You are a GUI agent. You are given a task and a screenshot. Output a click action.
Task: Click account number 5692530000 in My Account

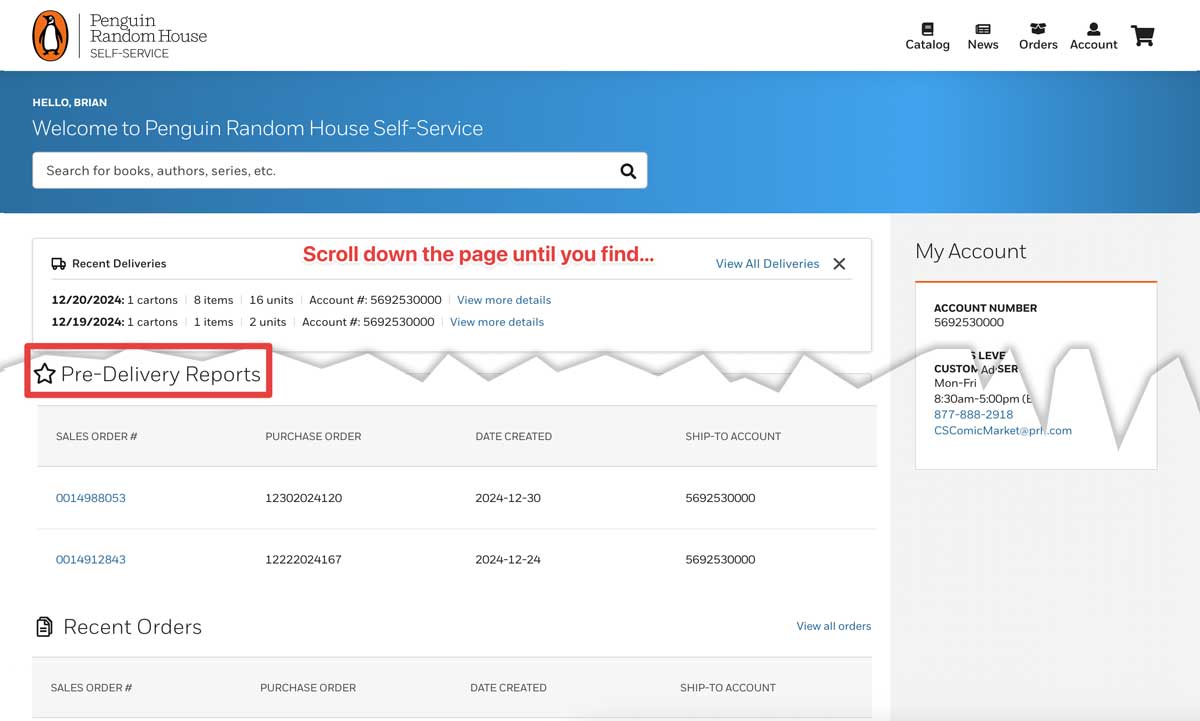point(969,323)
